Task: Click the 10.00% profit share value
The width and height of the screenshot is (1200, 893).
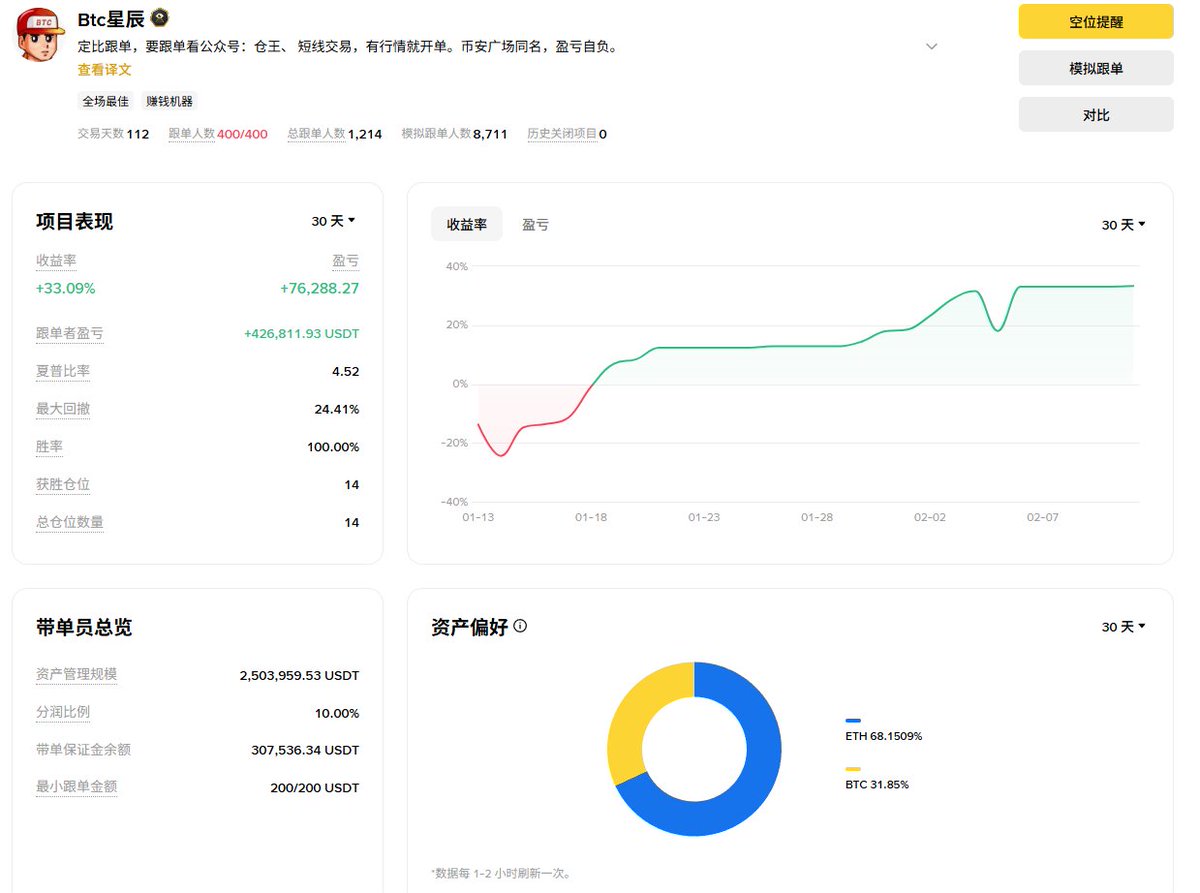Action: (337, 714)
